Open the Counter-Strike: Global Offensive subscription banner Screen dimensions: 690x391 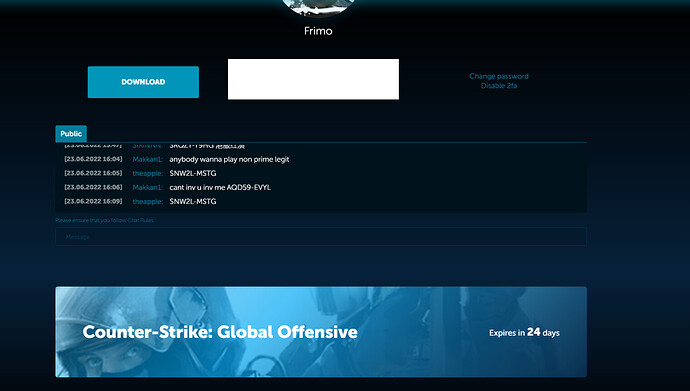click(321, 332)
